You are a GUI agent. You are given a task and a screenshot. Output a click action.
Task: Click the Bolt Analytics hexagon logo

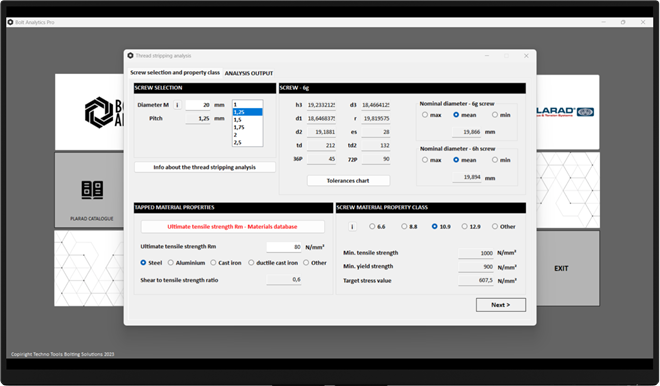(x=99, y=112)
